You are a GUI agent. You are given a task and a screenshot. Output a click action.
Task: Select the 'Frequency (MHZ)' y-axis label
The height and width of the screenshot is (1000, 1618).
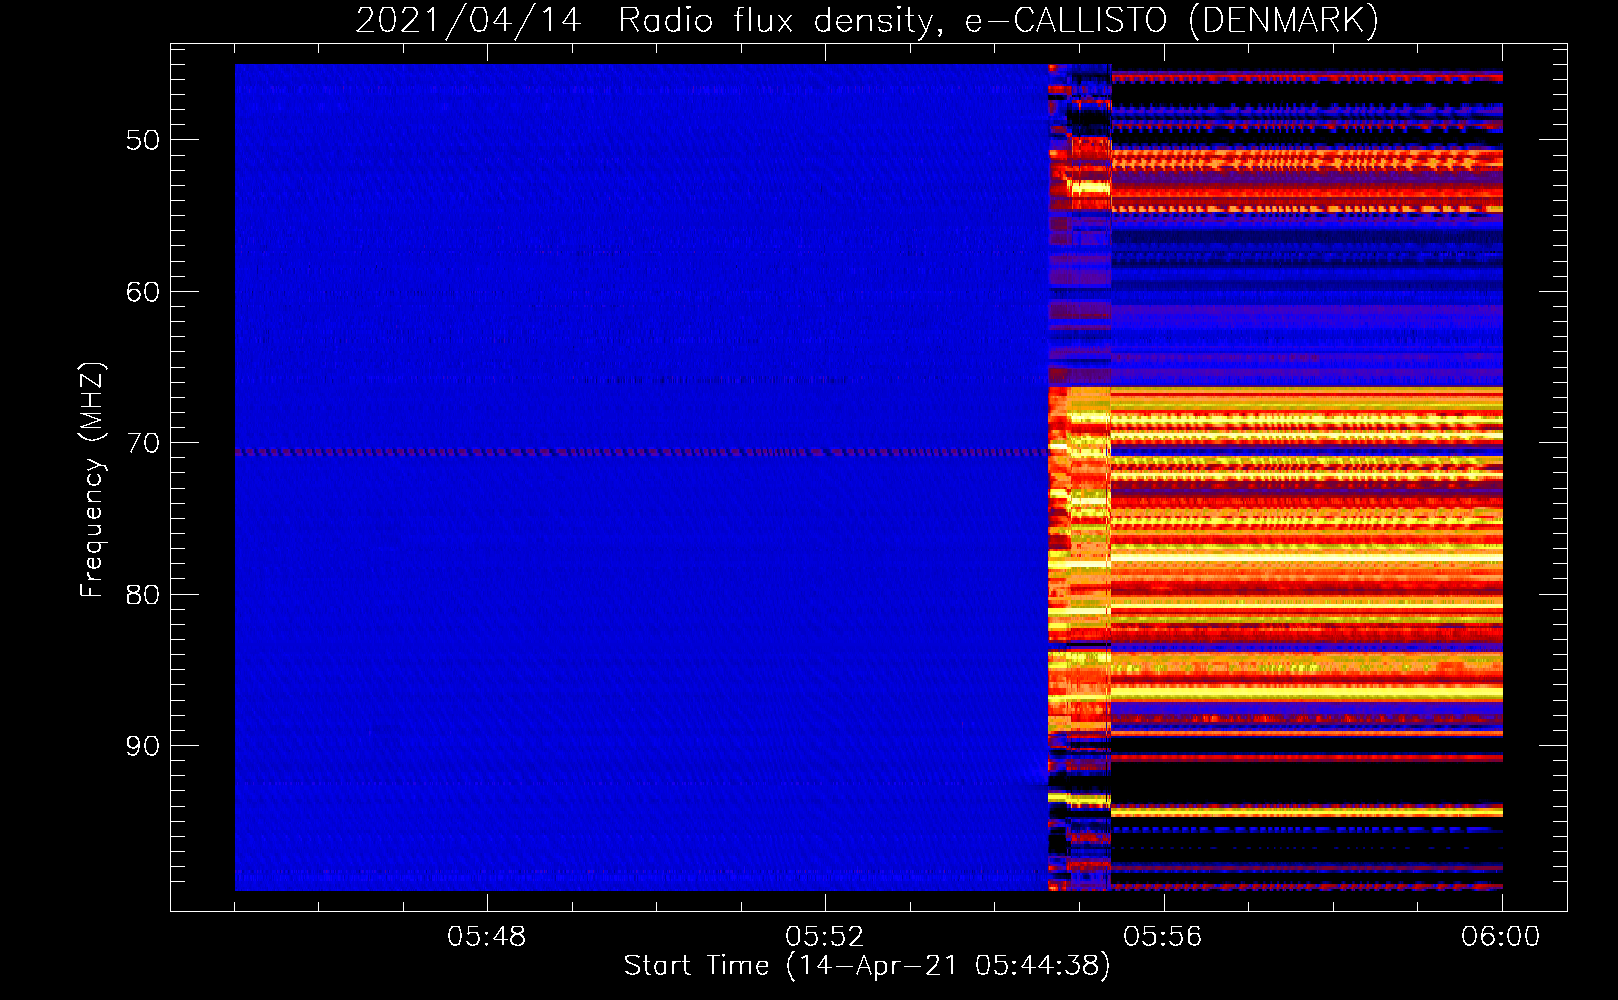(91, 480)
